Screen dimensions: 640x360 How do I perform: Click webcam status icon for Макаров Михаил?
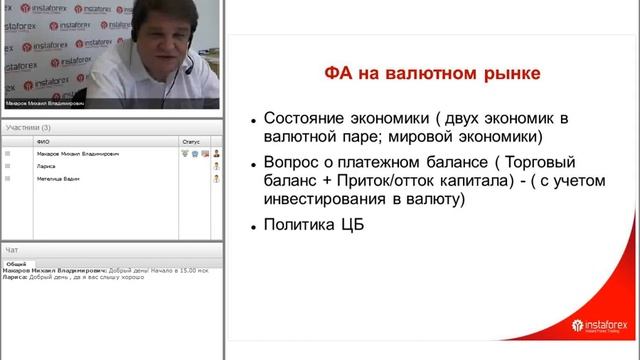(195, 153)
